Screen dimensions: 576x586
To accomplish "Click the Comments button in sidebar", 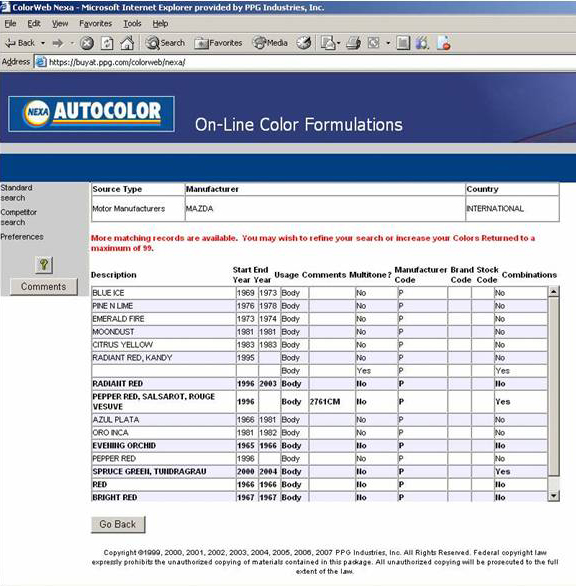I will pos(44,287).
